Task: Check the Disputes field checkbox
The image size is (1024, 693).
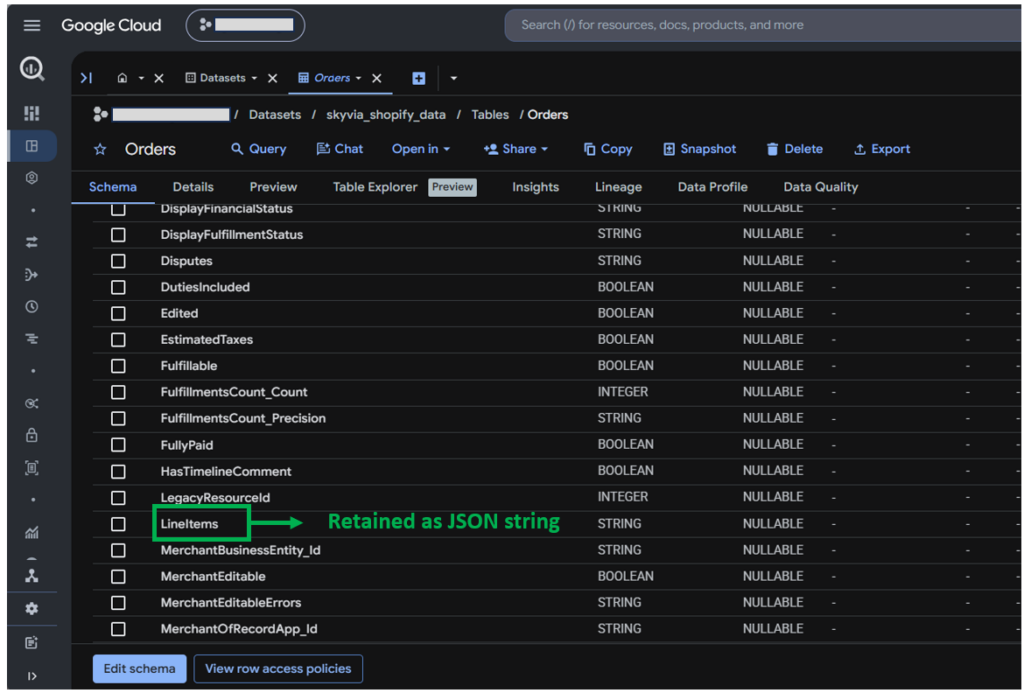Action: [x=118, y=261]
